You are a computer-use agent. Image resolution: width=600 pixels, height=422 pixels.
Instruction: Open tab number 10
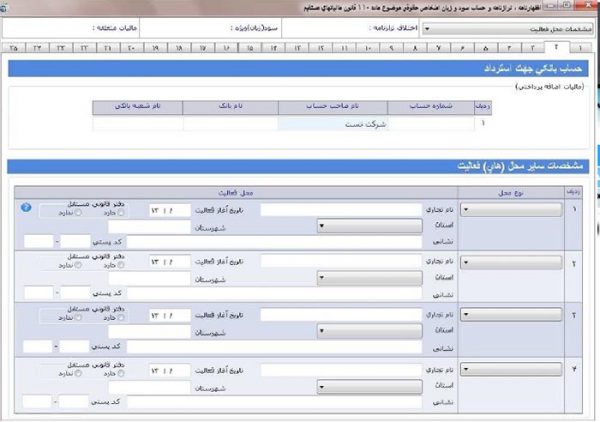pos(369,47)
